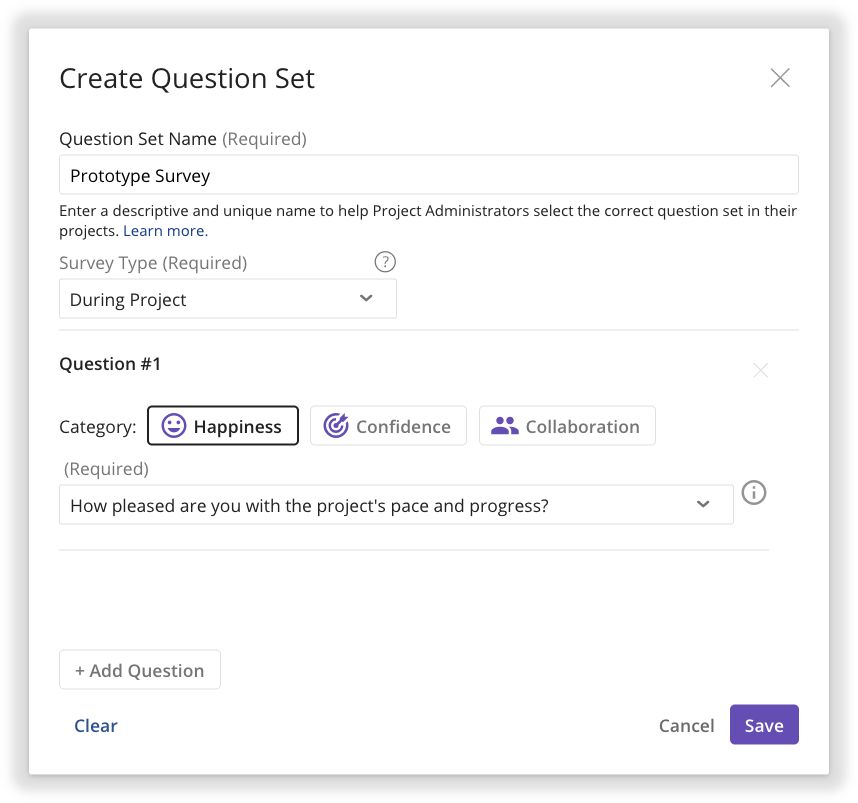This screenshot has width=858, height=803.
Task: Select the Happiness category
Action: 222,425
